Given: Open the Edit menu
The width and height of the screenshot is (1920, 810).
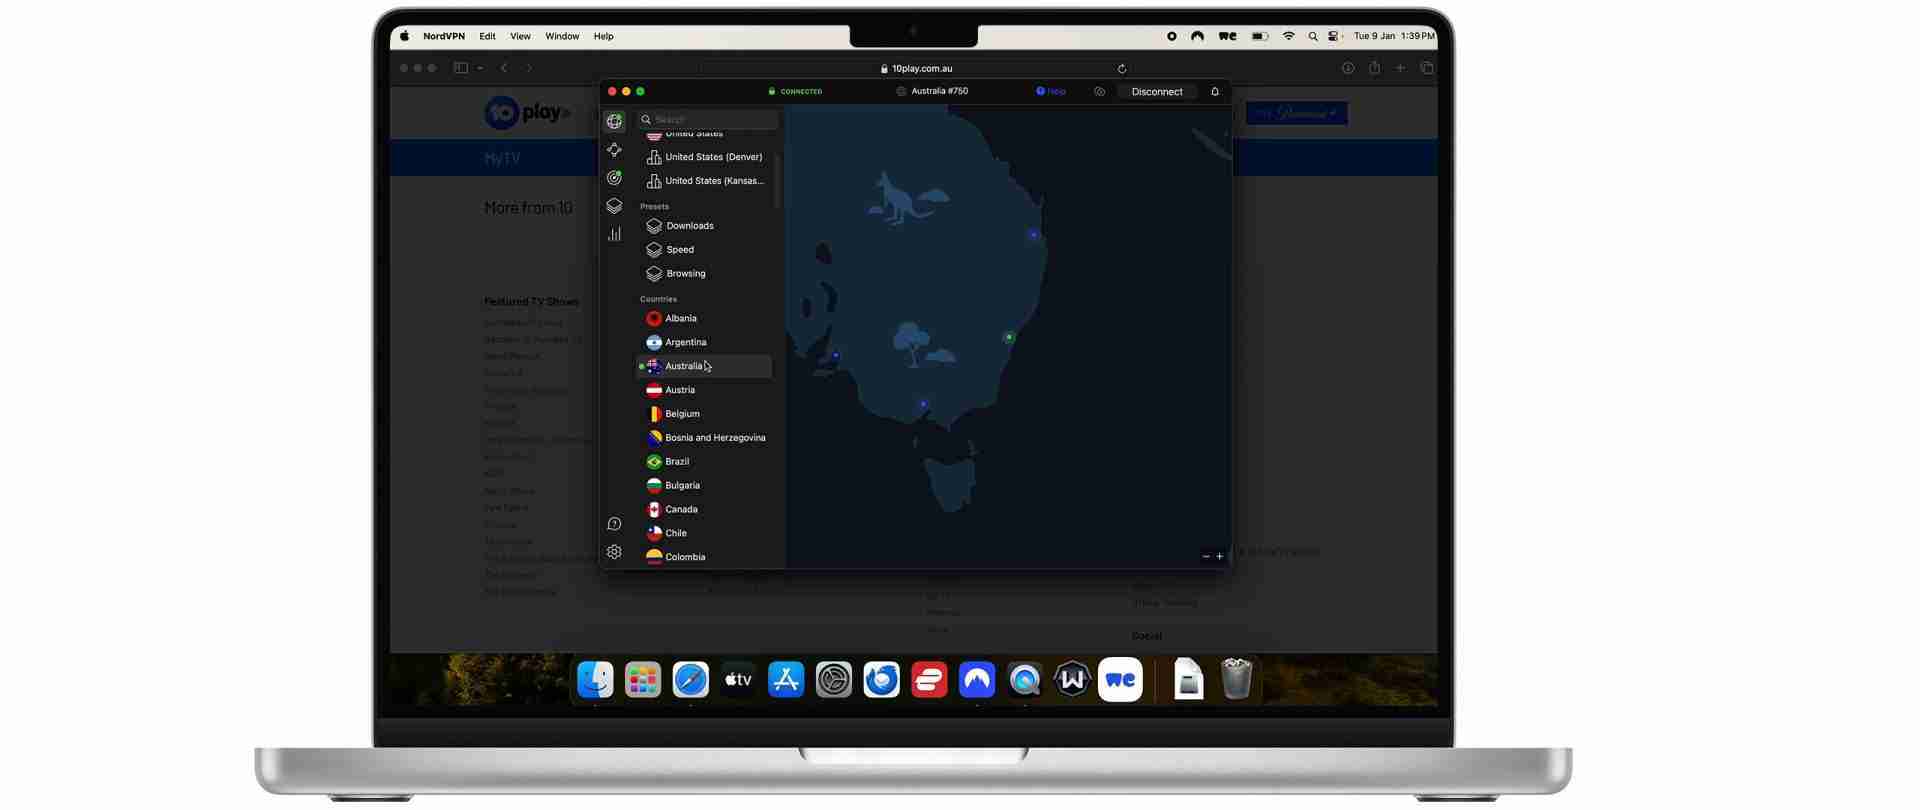Looking at the screenshot, I should click(487, 36).
